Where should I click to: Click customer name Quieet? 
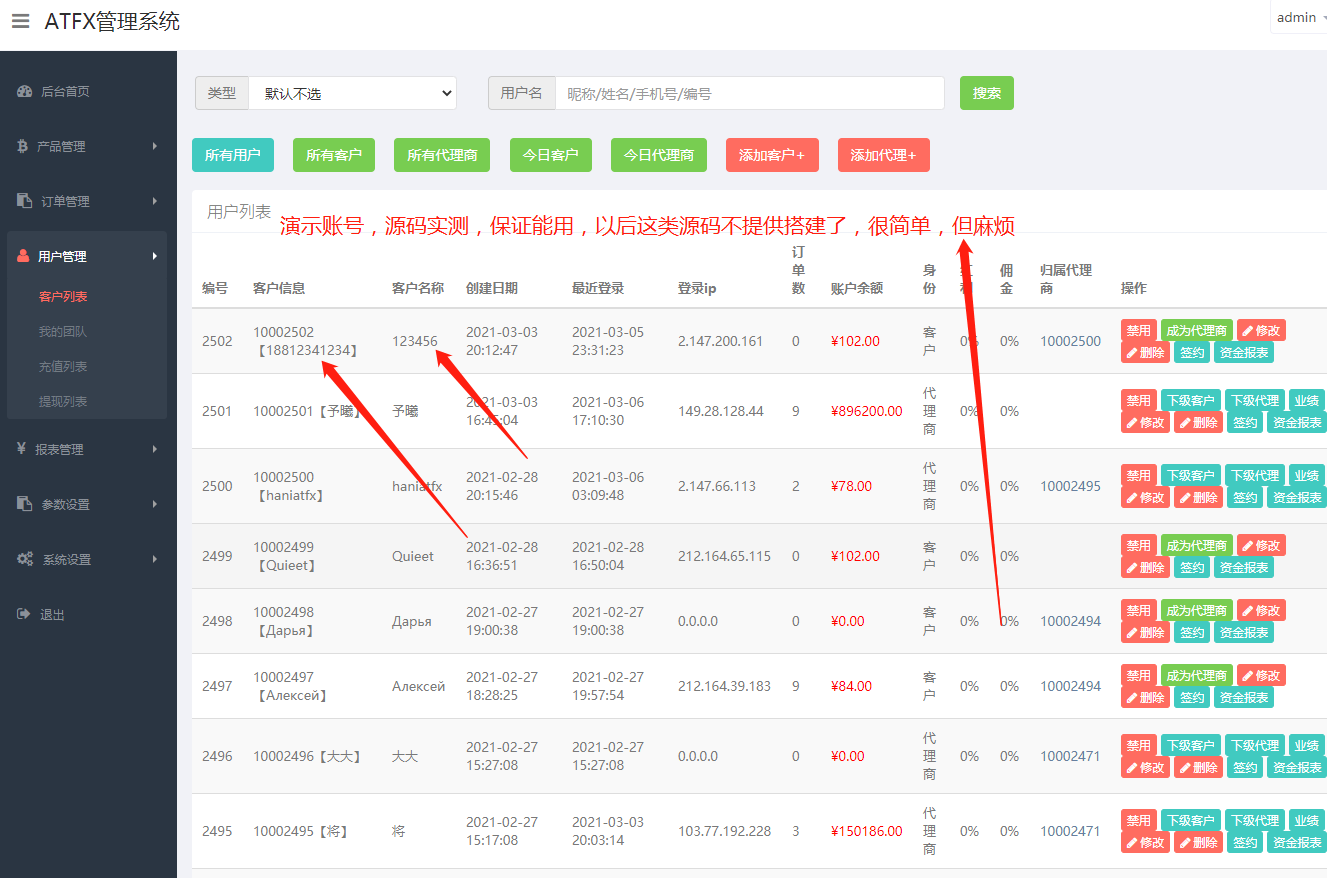(x=413, y=556)
